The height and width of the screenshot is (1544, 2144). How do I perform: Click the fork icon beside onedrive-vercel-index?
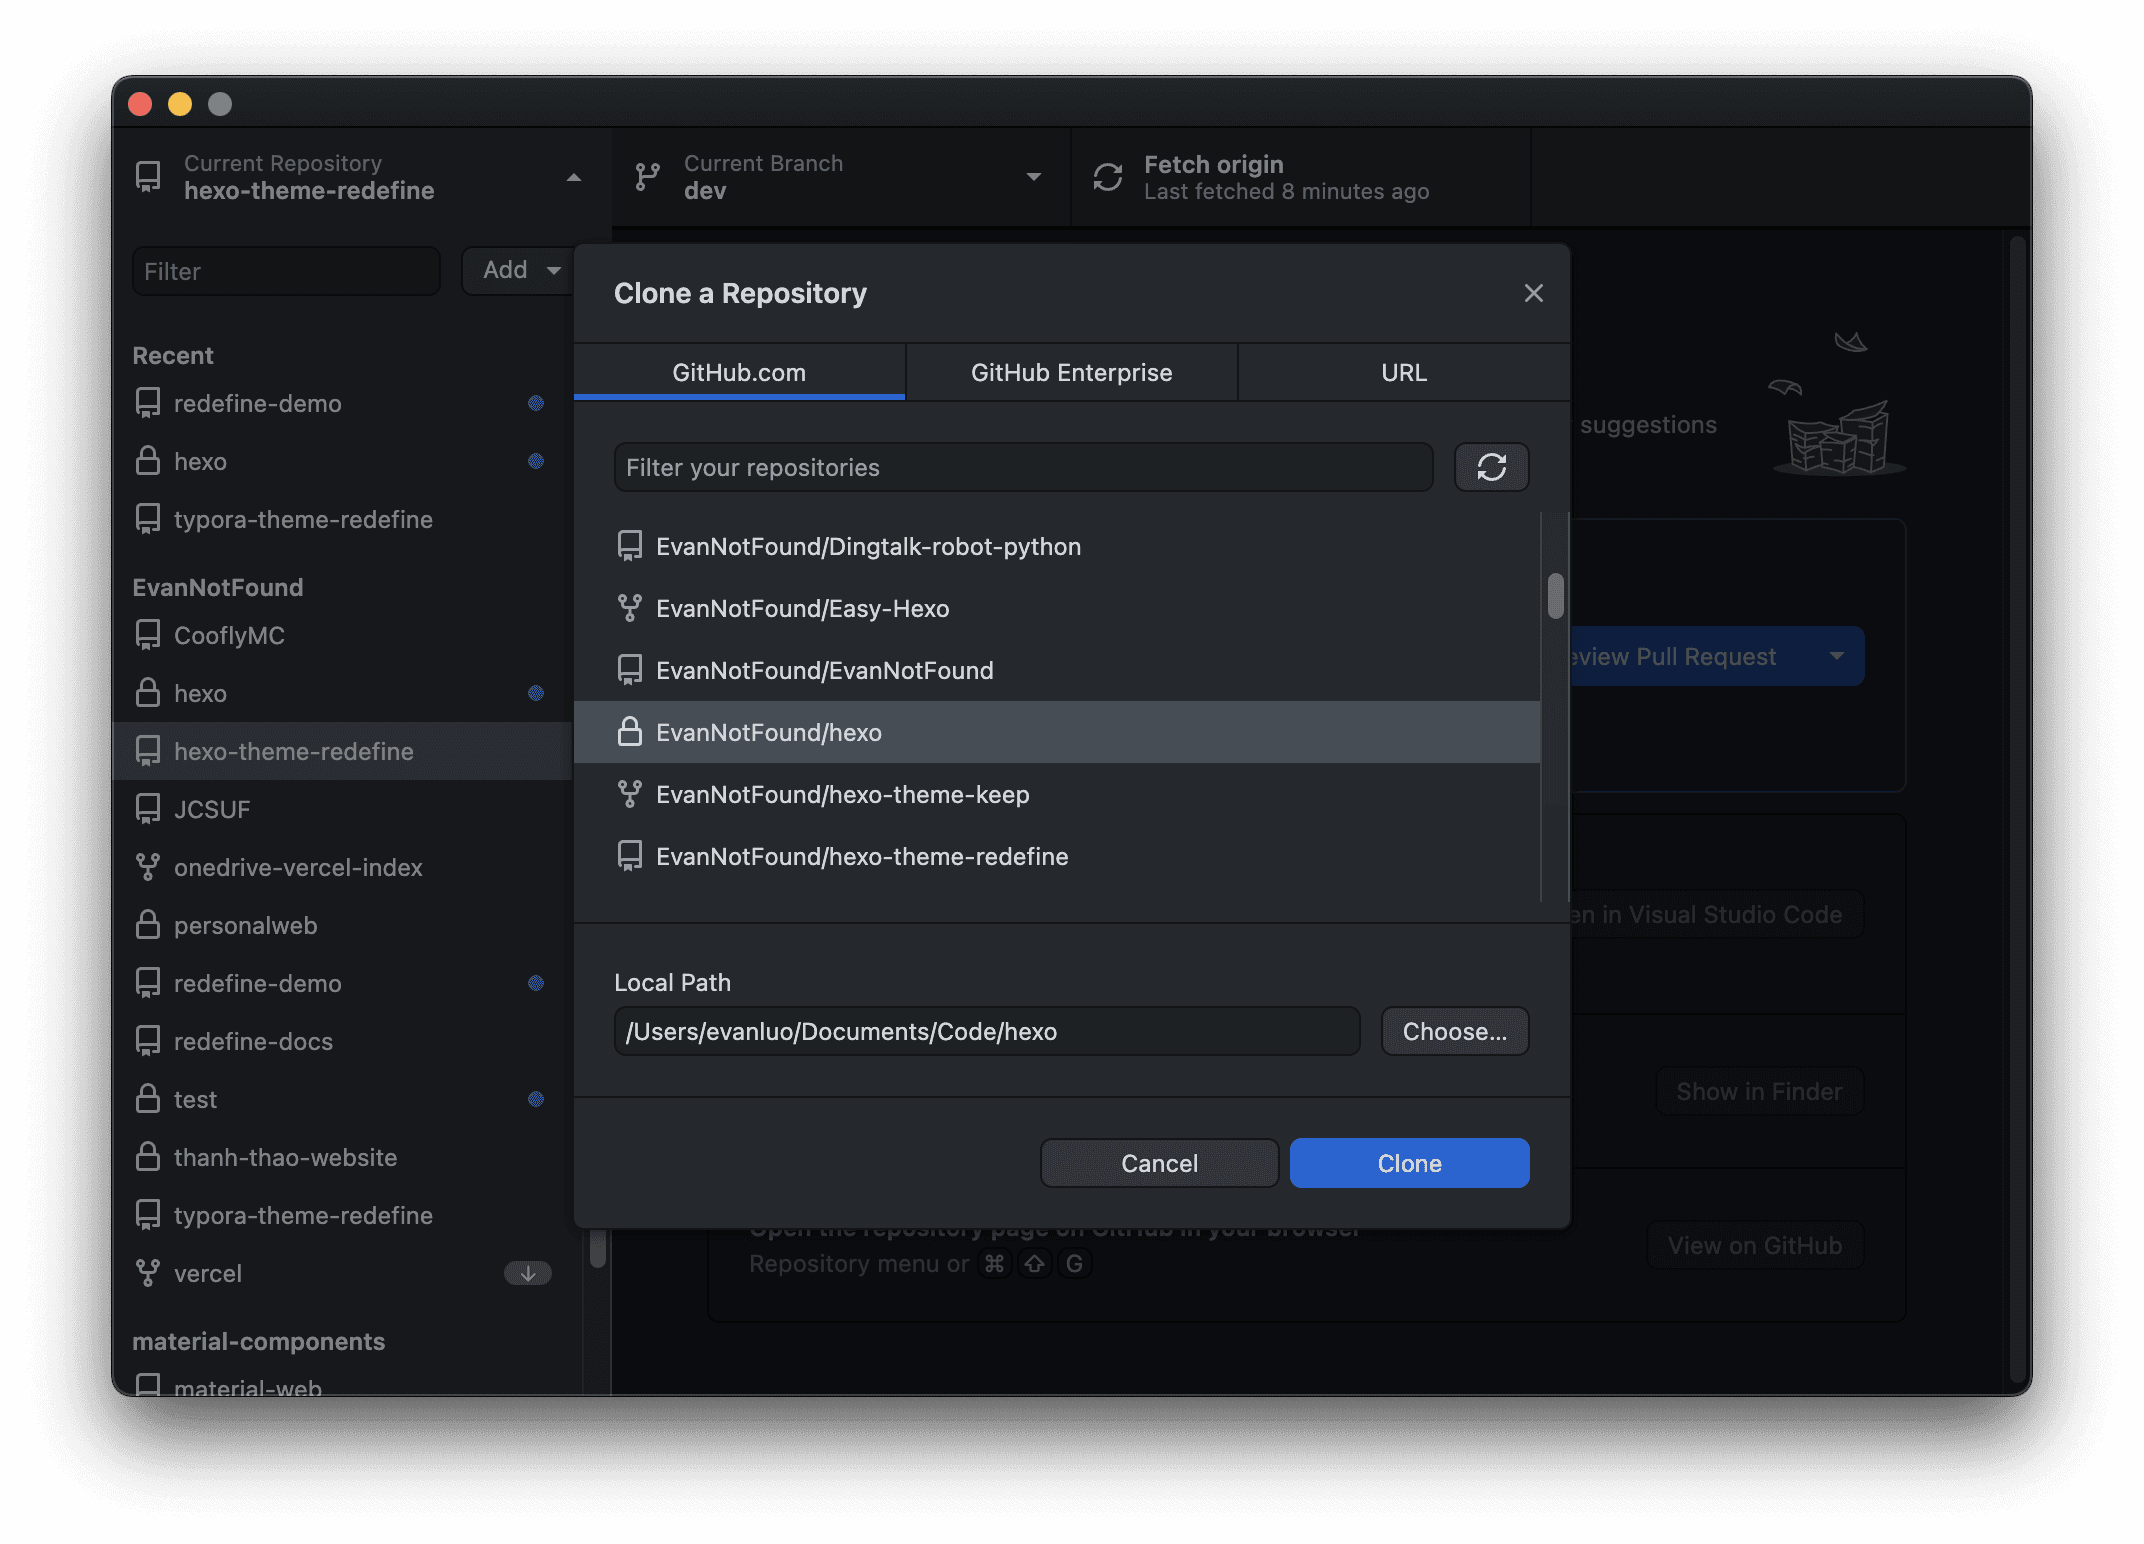point(148,867)
